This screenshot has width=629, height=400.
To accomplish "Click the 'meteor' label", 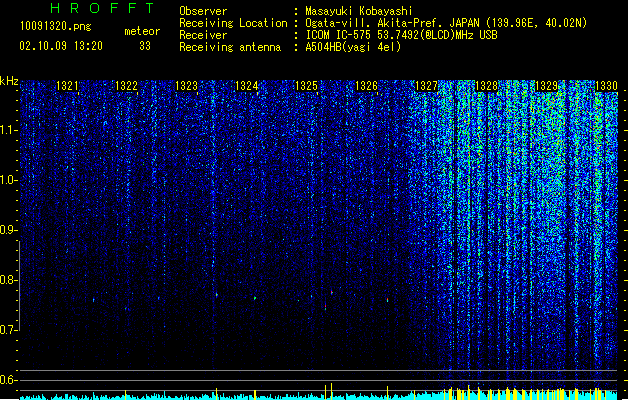I will (142, 31).
